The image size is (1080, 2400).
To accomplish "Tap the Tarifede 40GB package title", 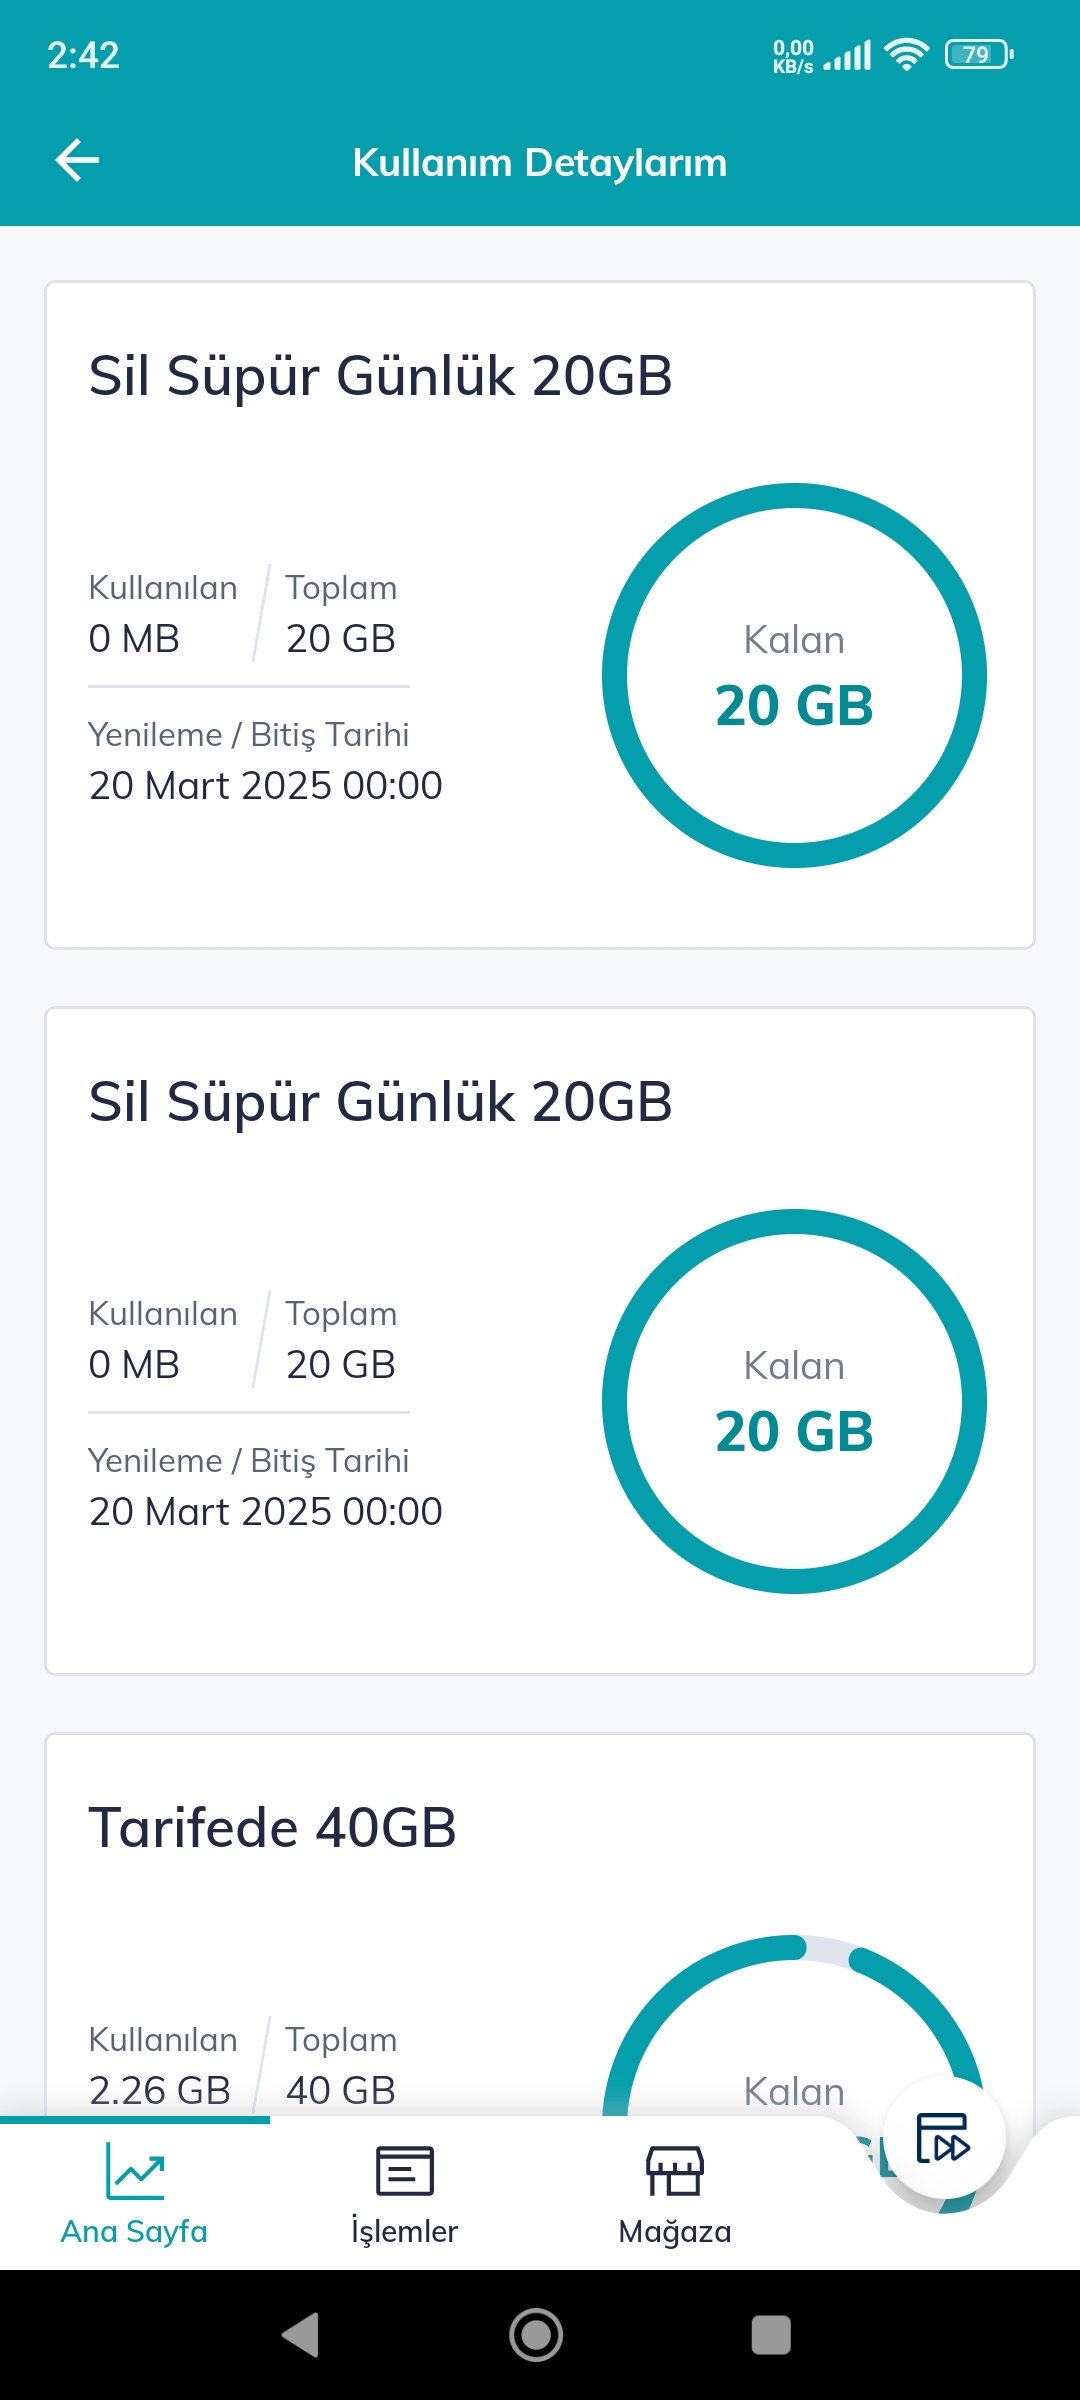I will point(272,1828).
